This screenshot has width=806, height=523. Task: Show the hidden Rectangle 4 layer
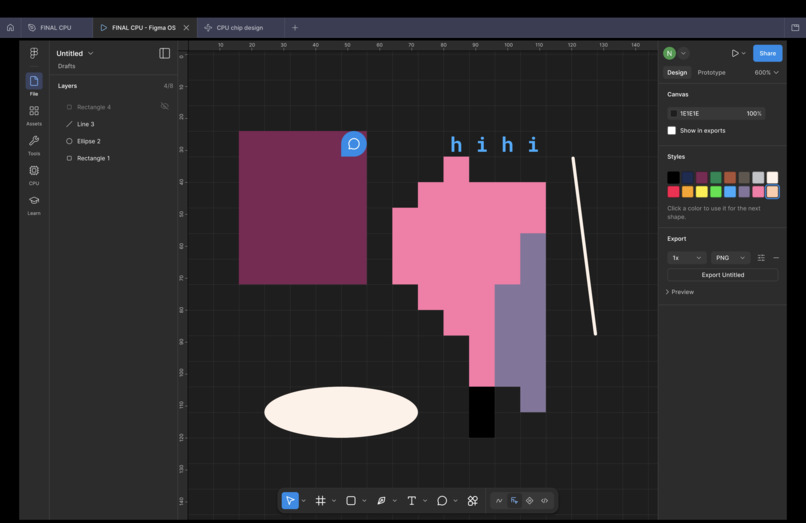click(164, 106)
